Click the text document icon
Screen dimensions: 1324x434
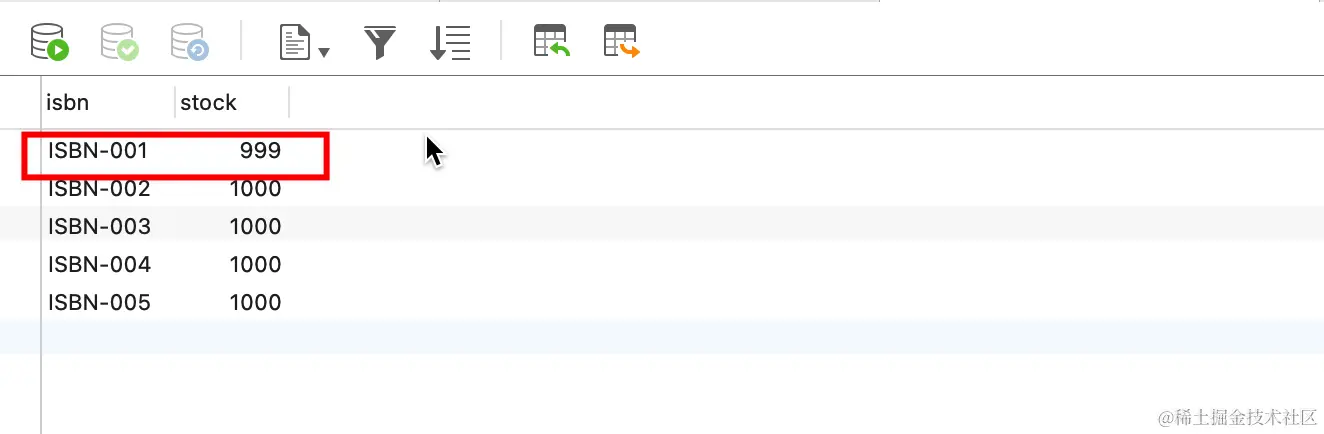click(294, 43)
